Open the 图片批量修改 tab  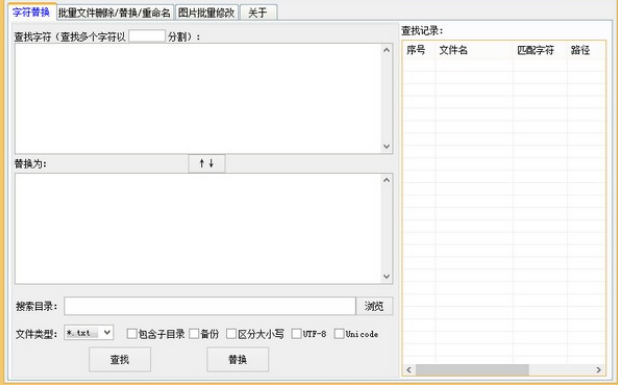pos(207,13)
